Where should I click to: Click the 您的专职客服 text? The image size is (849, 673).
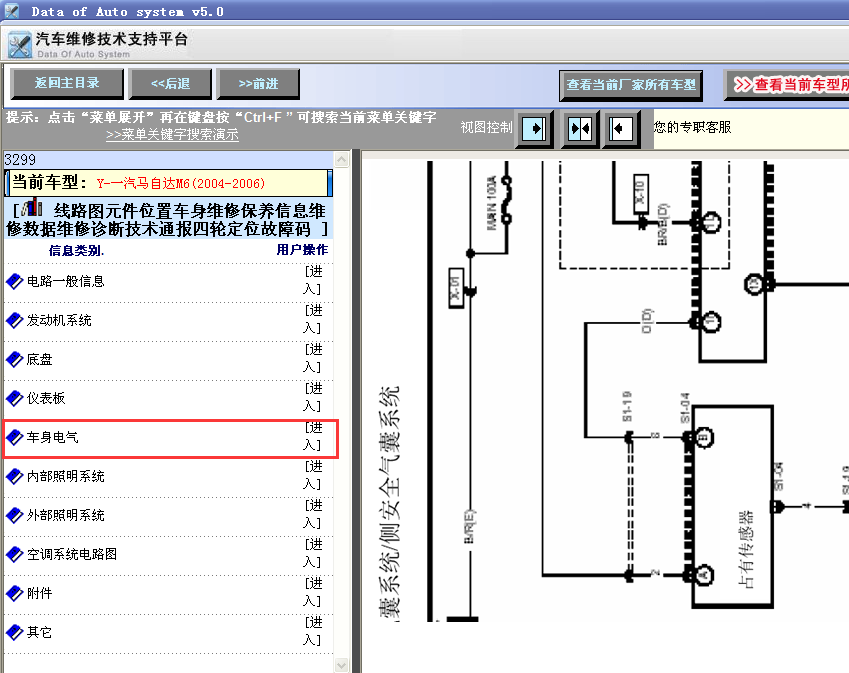tap(693, 127)
